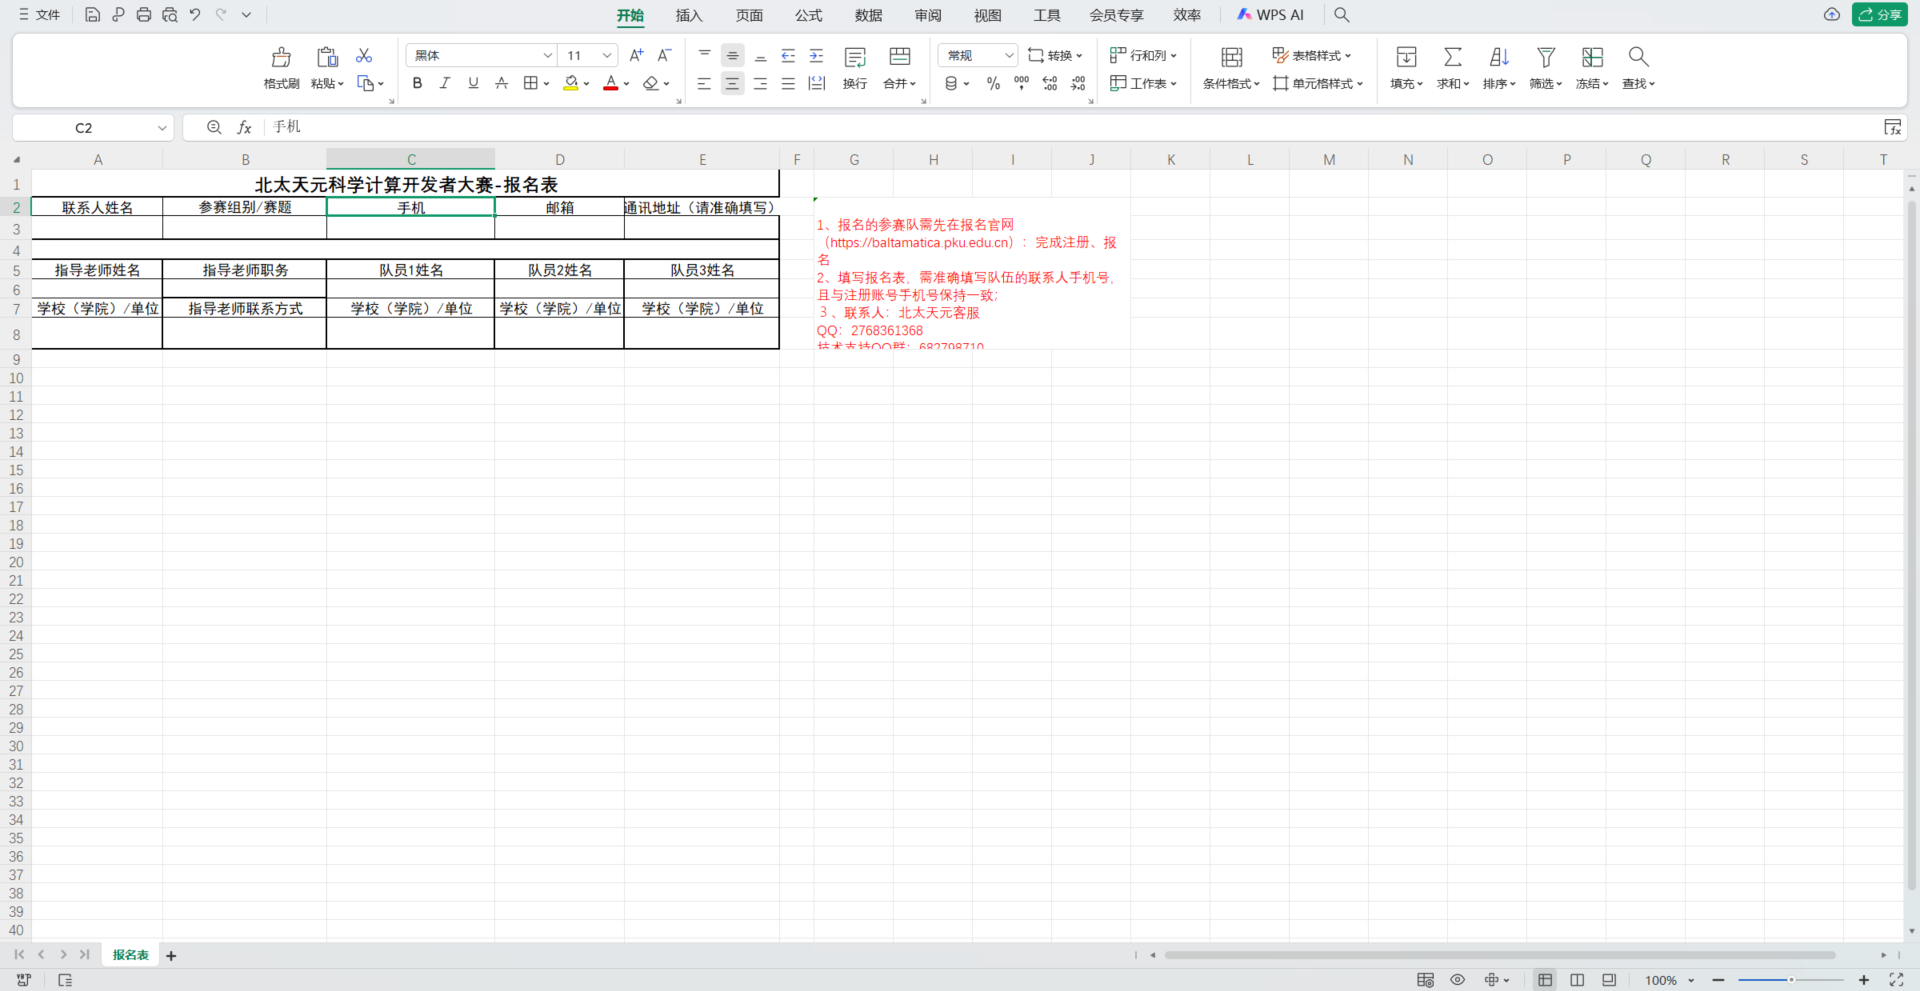Toggle eye protection mode in status bar
This screenshot has width=1920, height=991.
pos(1457,980)
